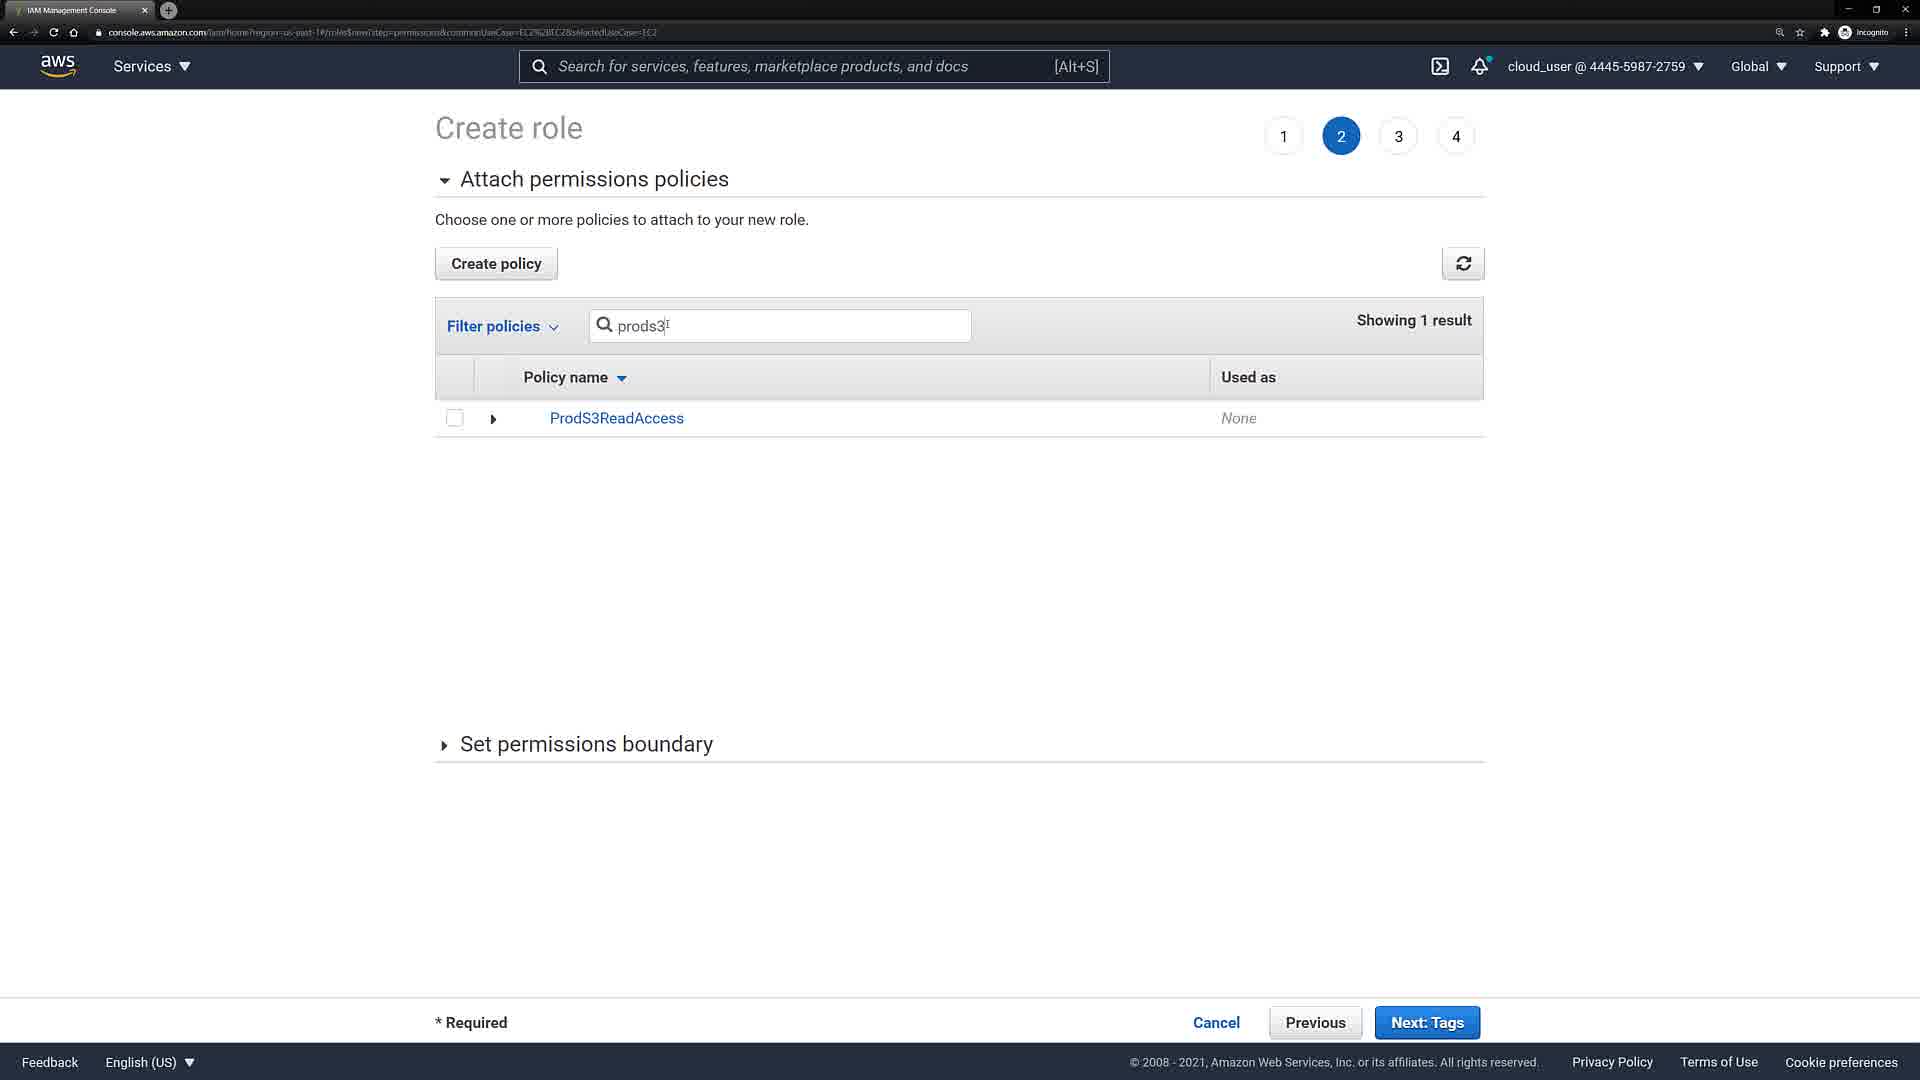Click the browser reload icon
This screenshot has height=1080, width=1920.
(x=54, y=32)
